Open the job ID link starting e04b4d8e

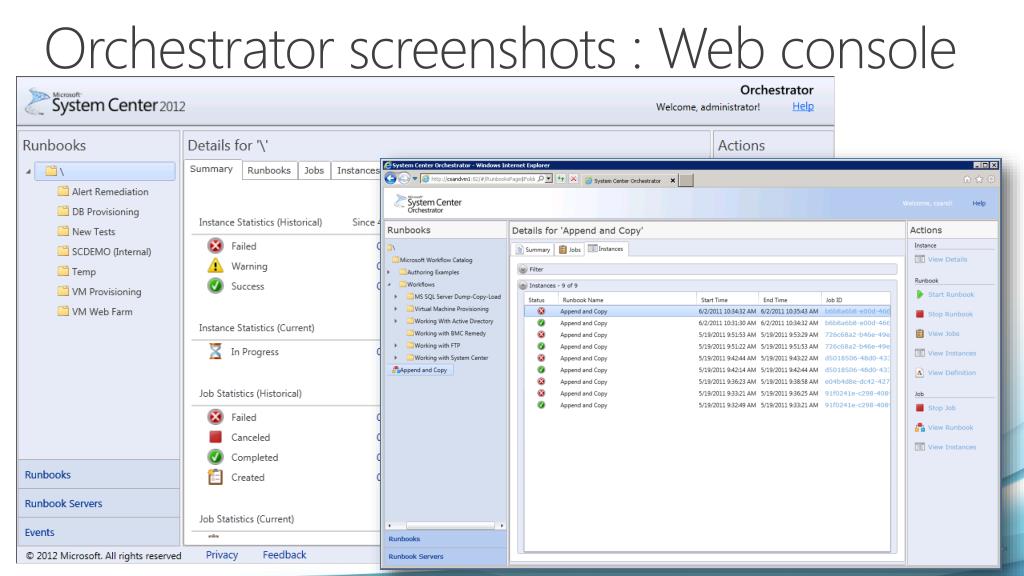pos(857,382)
